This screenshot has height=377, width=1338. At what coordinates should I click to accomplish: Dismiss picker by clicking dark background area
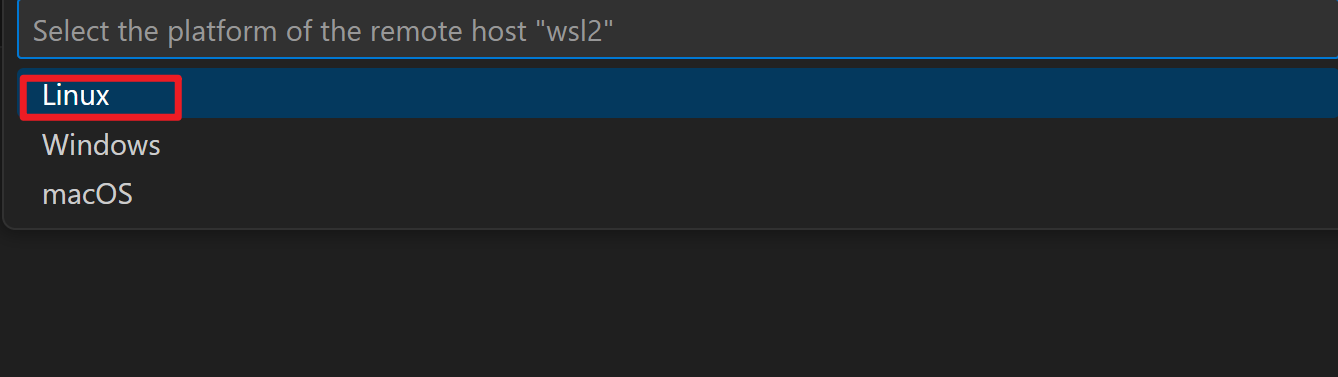pyautogui.click(x=669, y=305)
